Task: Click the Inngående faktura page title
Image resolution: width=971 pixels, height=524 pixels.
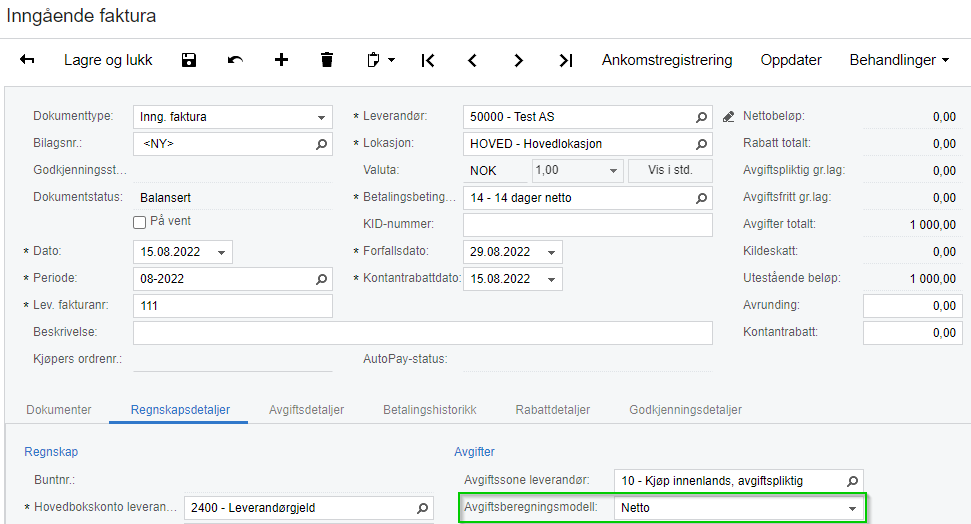Action: (81, 15)
